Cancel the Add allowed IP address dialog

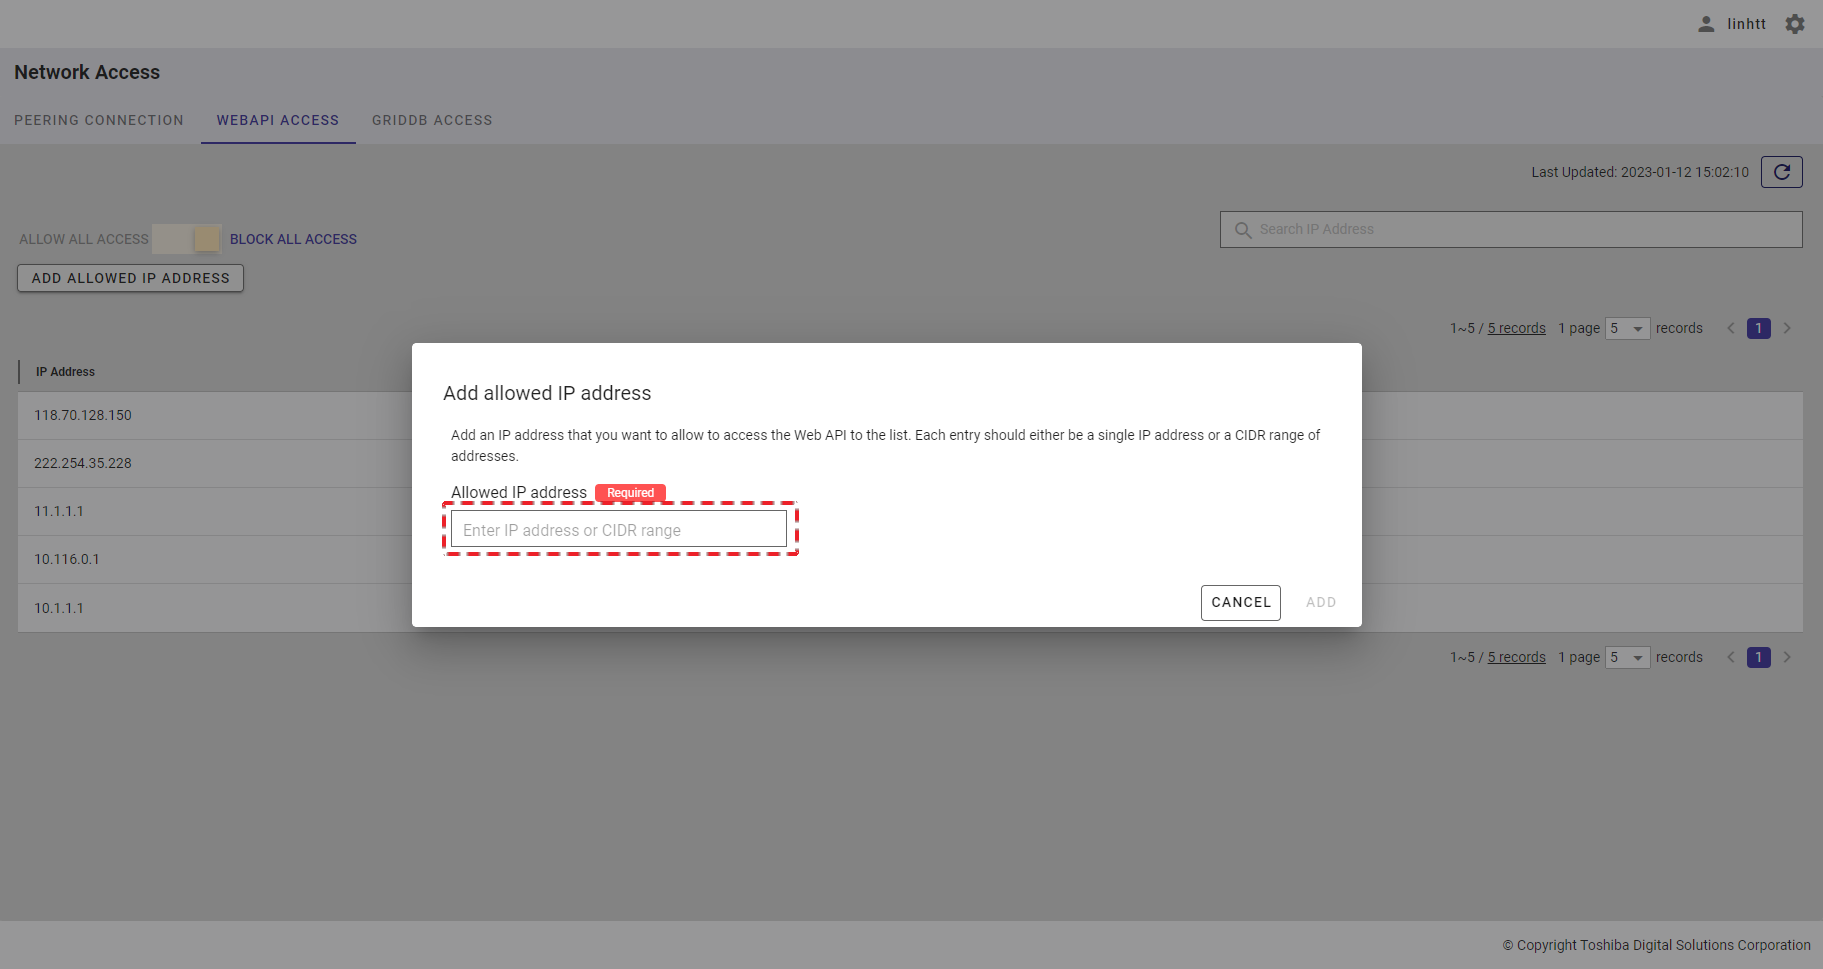pos(1240,602)
